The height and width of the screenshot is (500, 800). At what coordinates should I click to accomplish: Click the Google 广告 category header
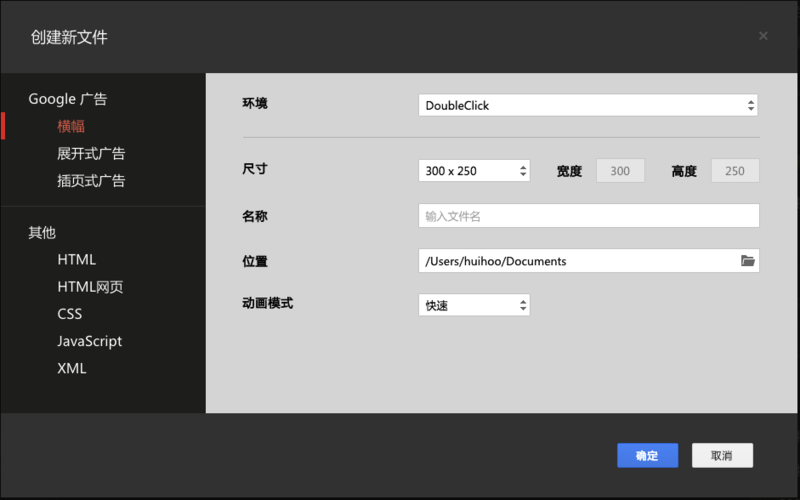(x=67, y=99)
